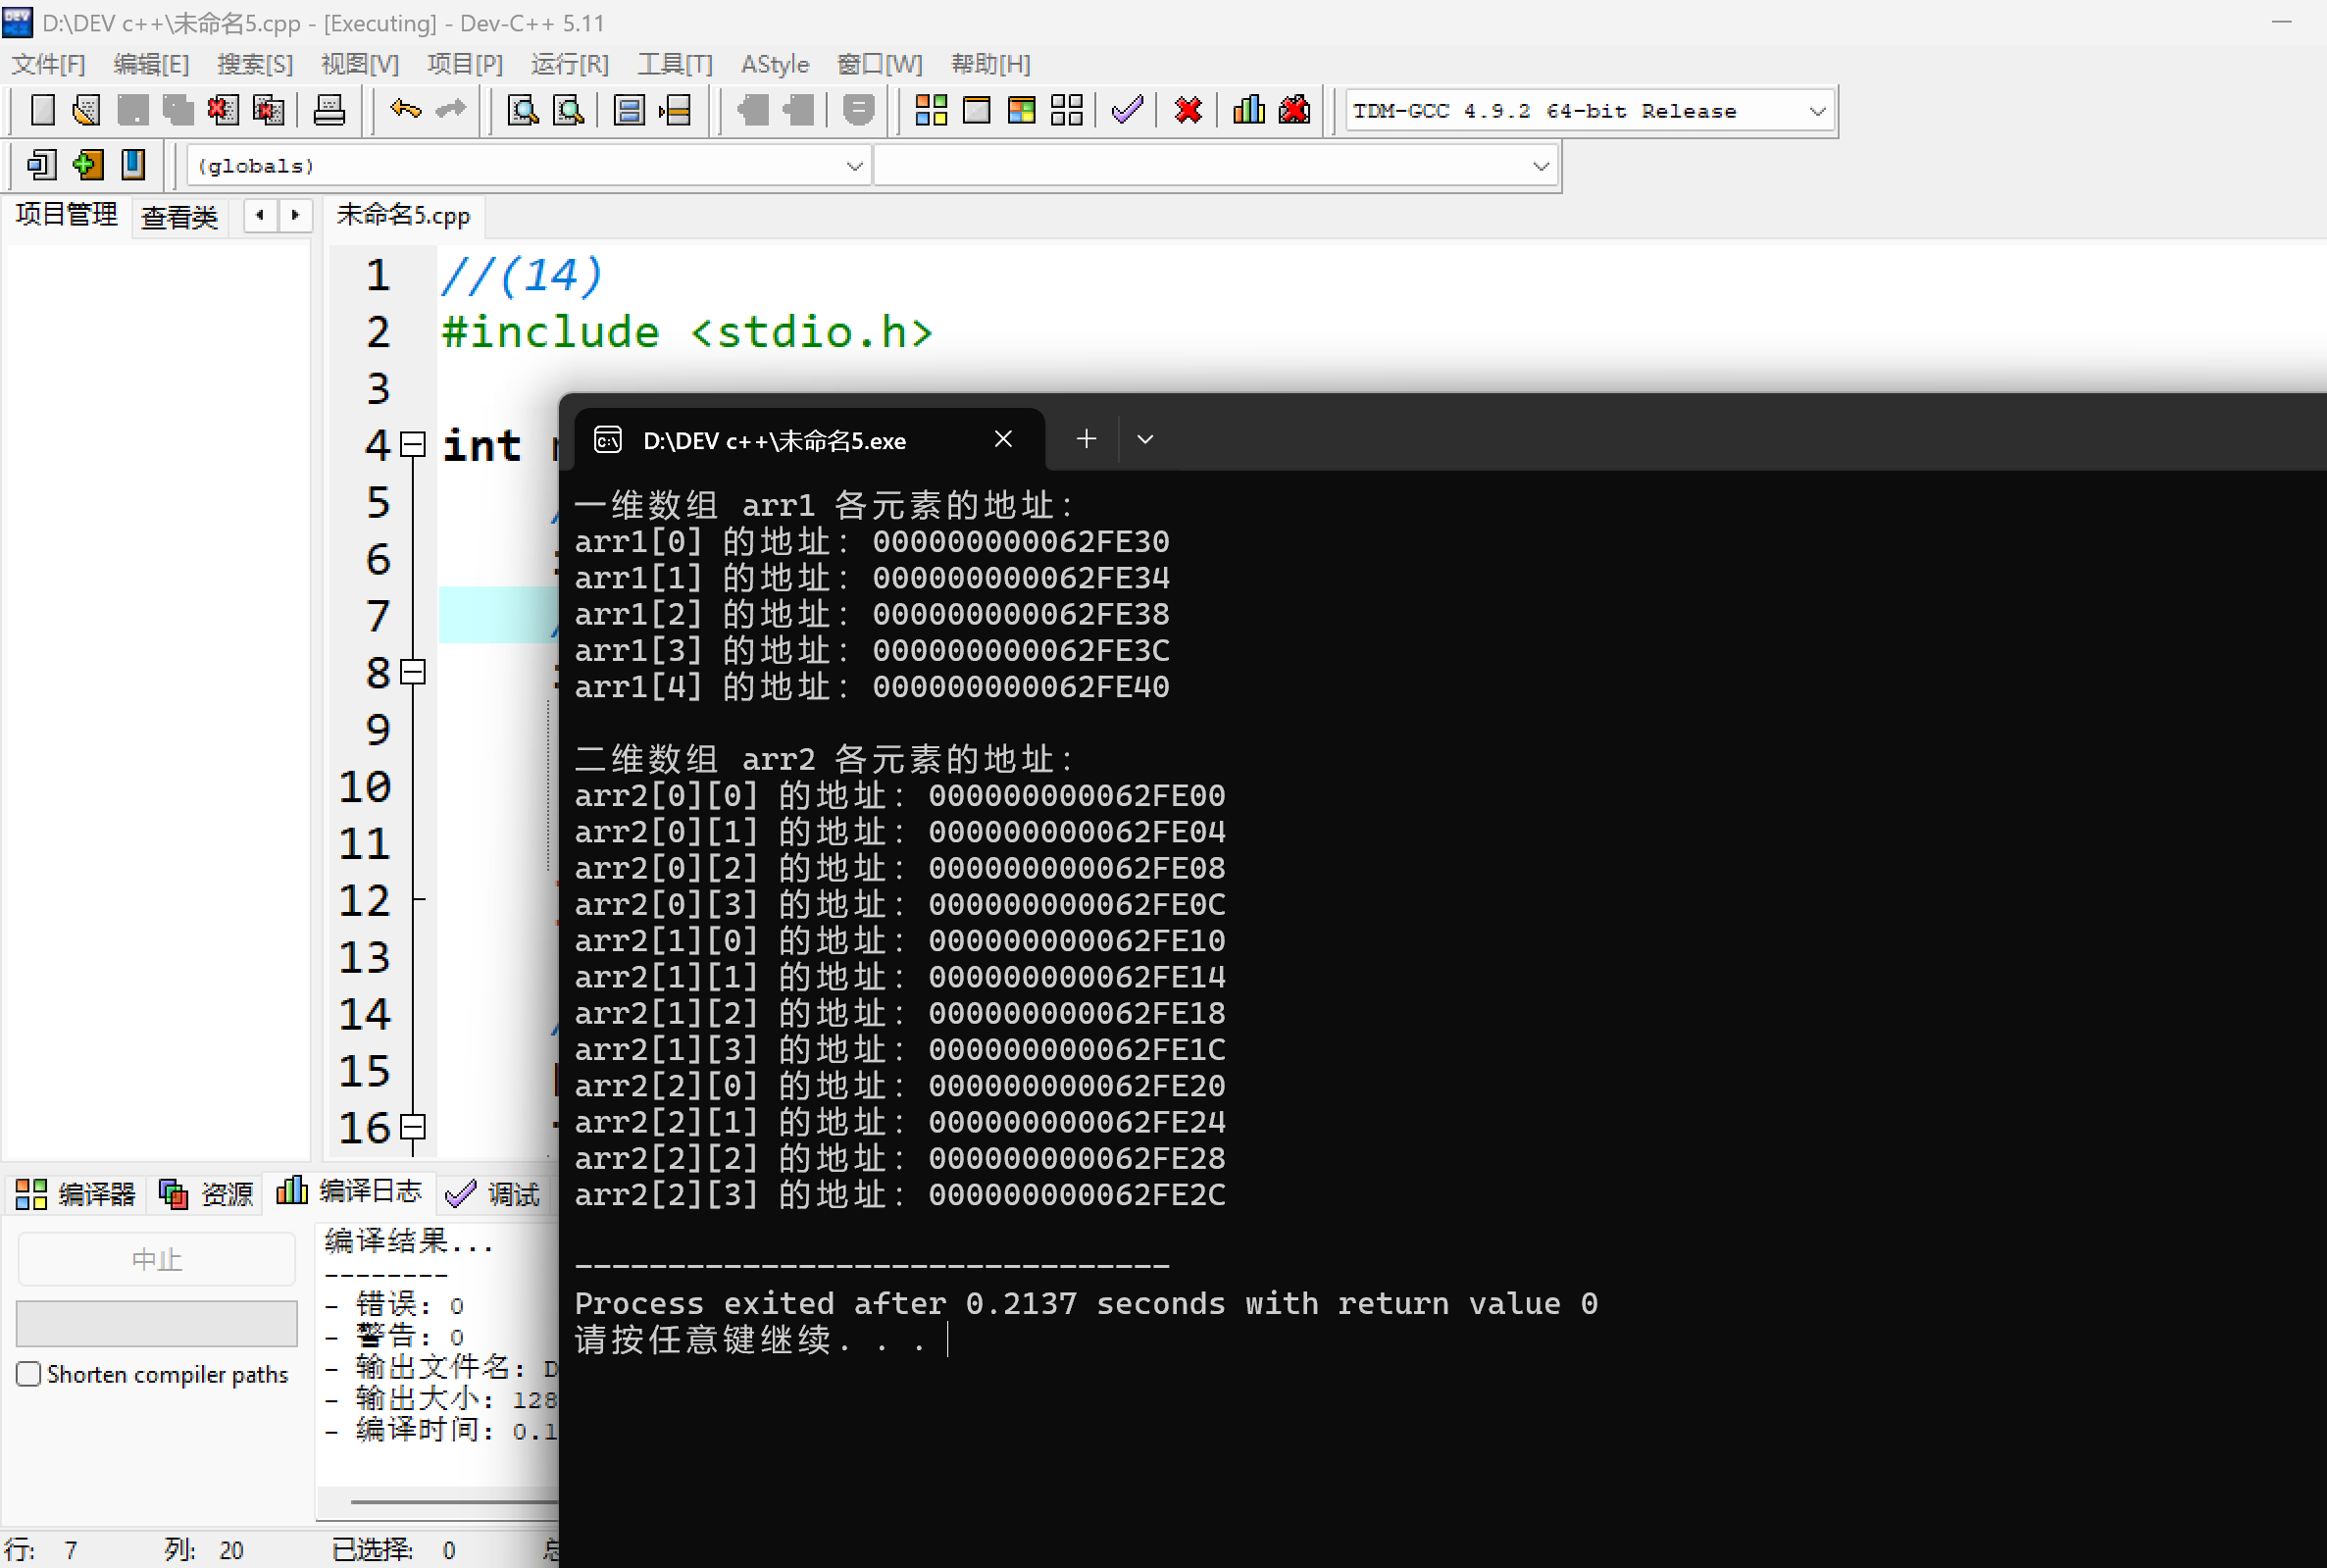Click the compile progress bar
Image resolution: width=2327 pixels, height=1568 pixels.
(x=157, y=1323)
